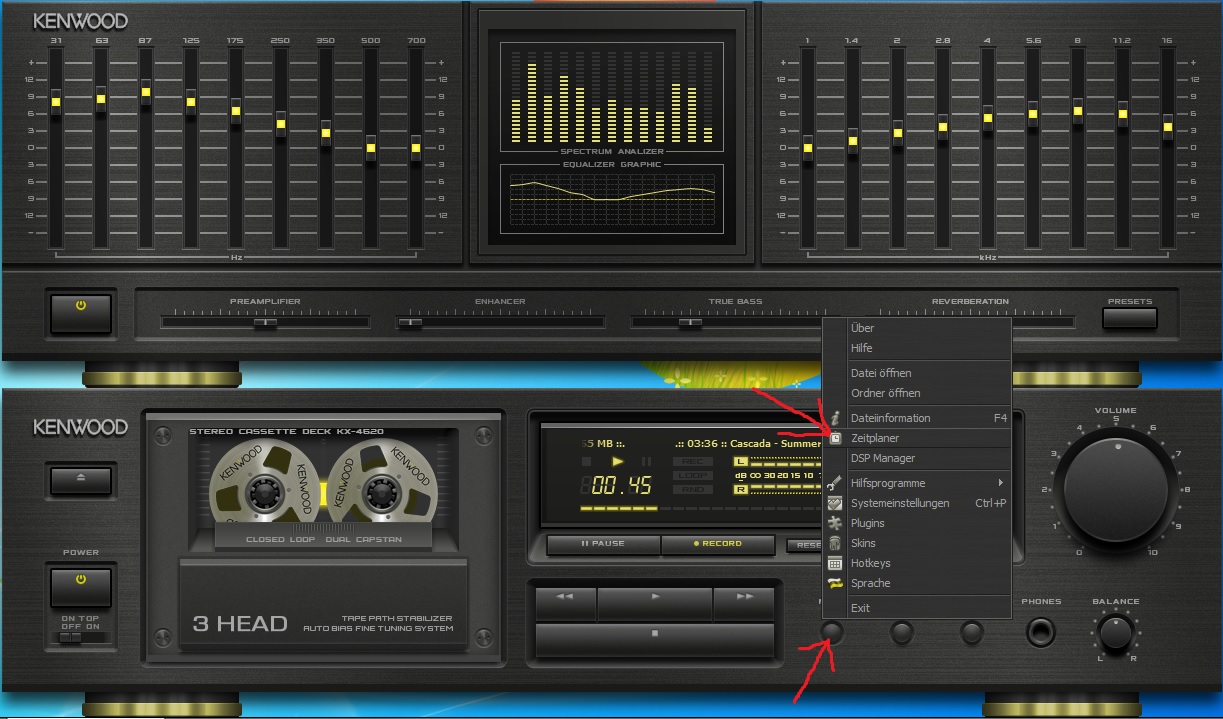Screen dimensions: 1223x719
Task: Toggle the equalizer power button
Action: pyautogui.click(x=81, y=312)
